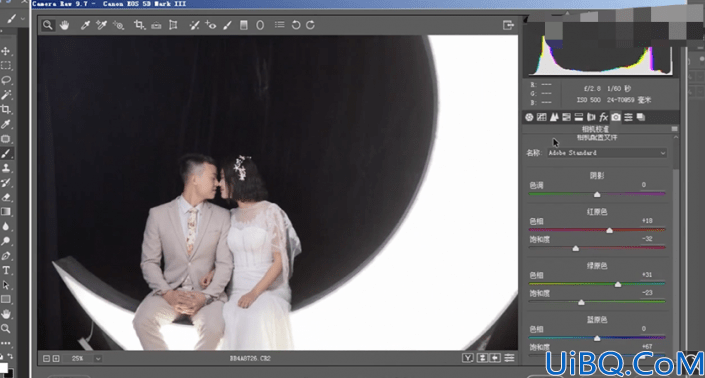Click the green primary saturation slider handle
The image size is (705, 378).
581,302
